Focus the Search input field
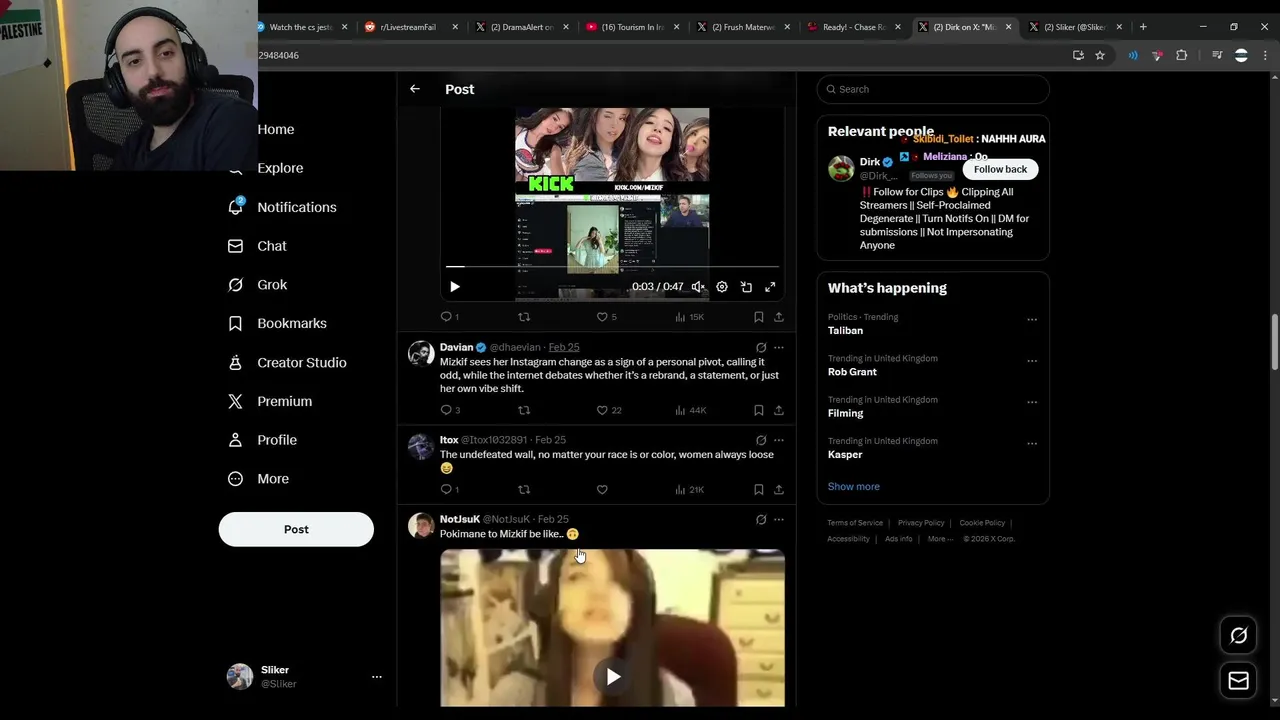 tap(933, 89)
